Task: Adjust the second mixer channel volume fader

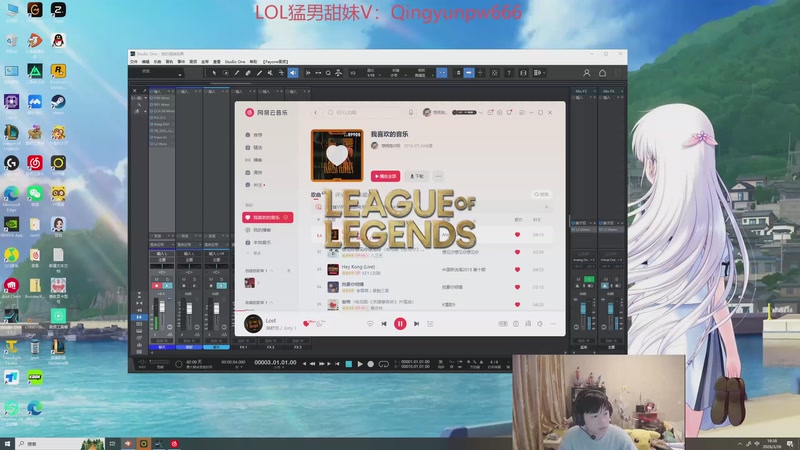Action: pyautogui.click(x=189, y=309)
